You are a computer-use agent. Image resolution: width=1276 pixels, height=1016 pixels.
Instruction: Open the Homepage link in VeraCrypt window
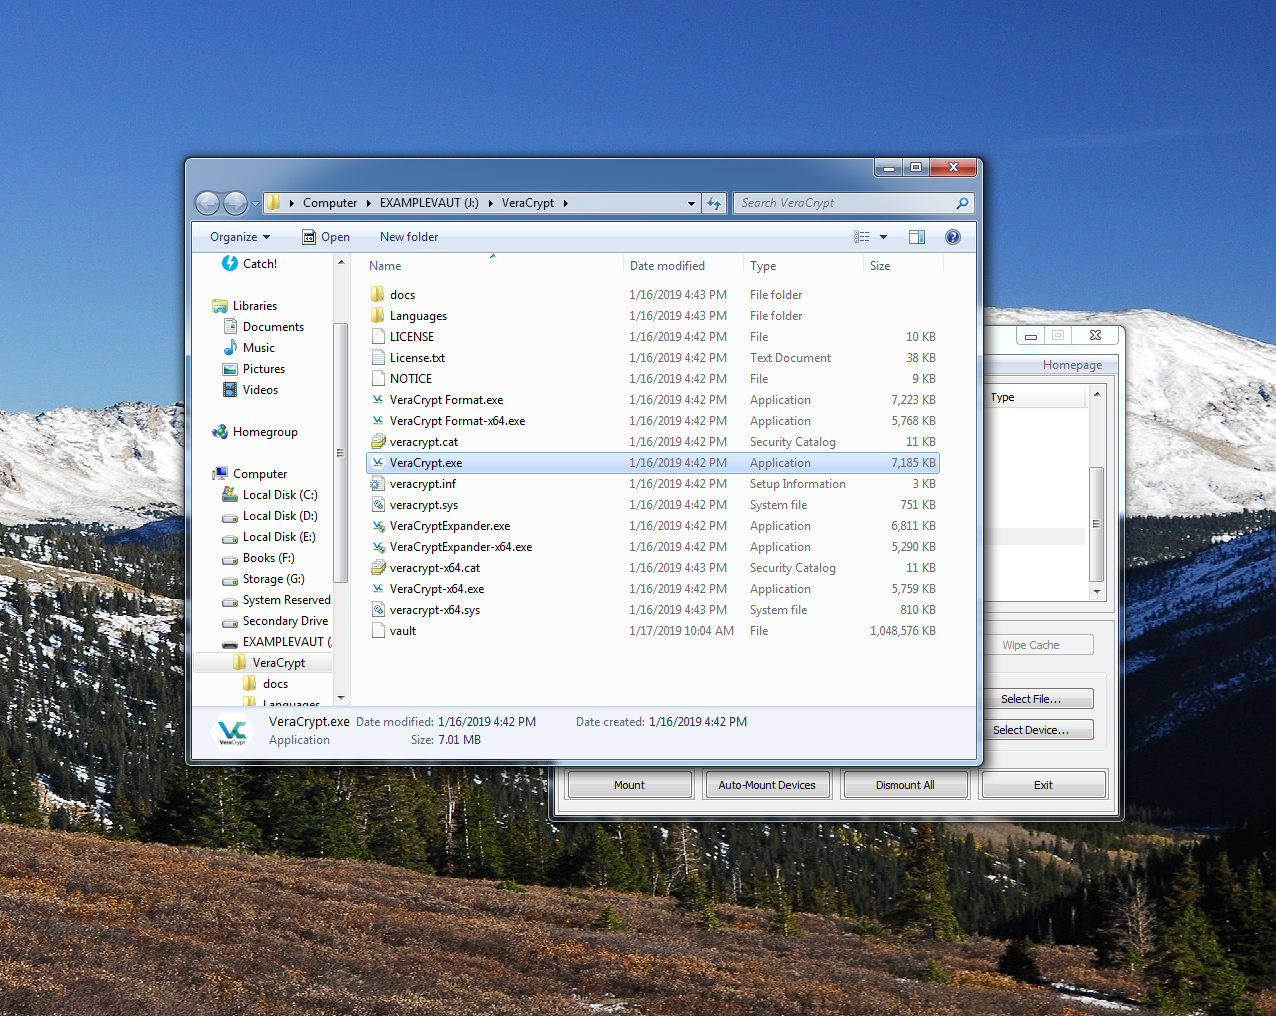coord(1072,365)
